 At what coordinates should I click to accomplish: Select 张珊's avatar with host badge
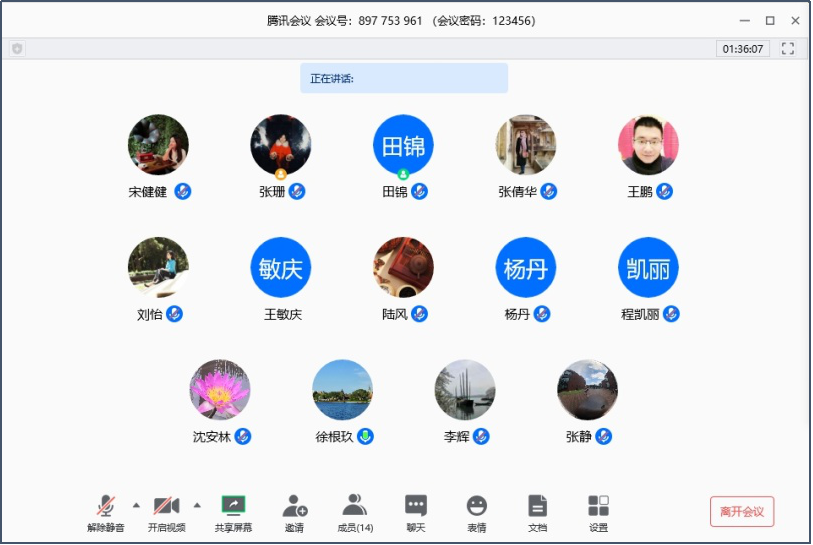click(281, 145)
